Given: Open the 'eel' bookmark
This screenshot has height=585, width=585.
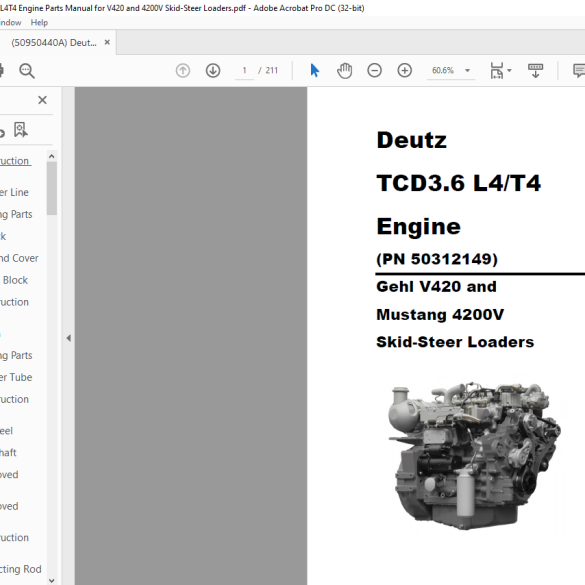Looking at the screenshot, I should pyautogui.click(x=6, y=431).
